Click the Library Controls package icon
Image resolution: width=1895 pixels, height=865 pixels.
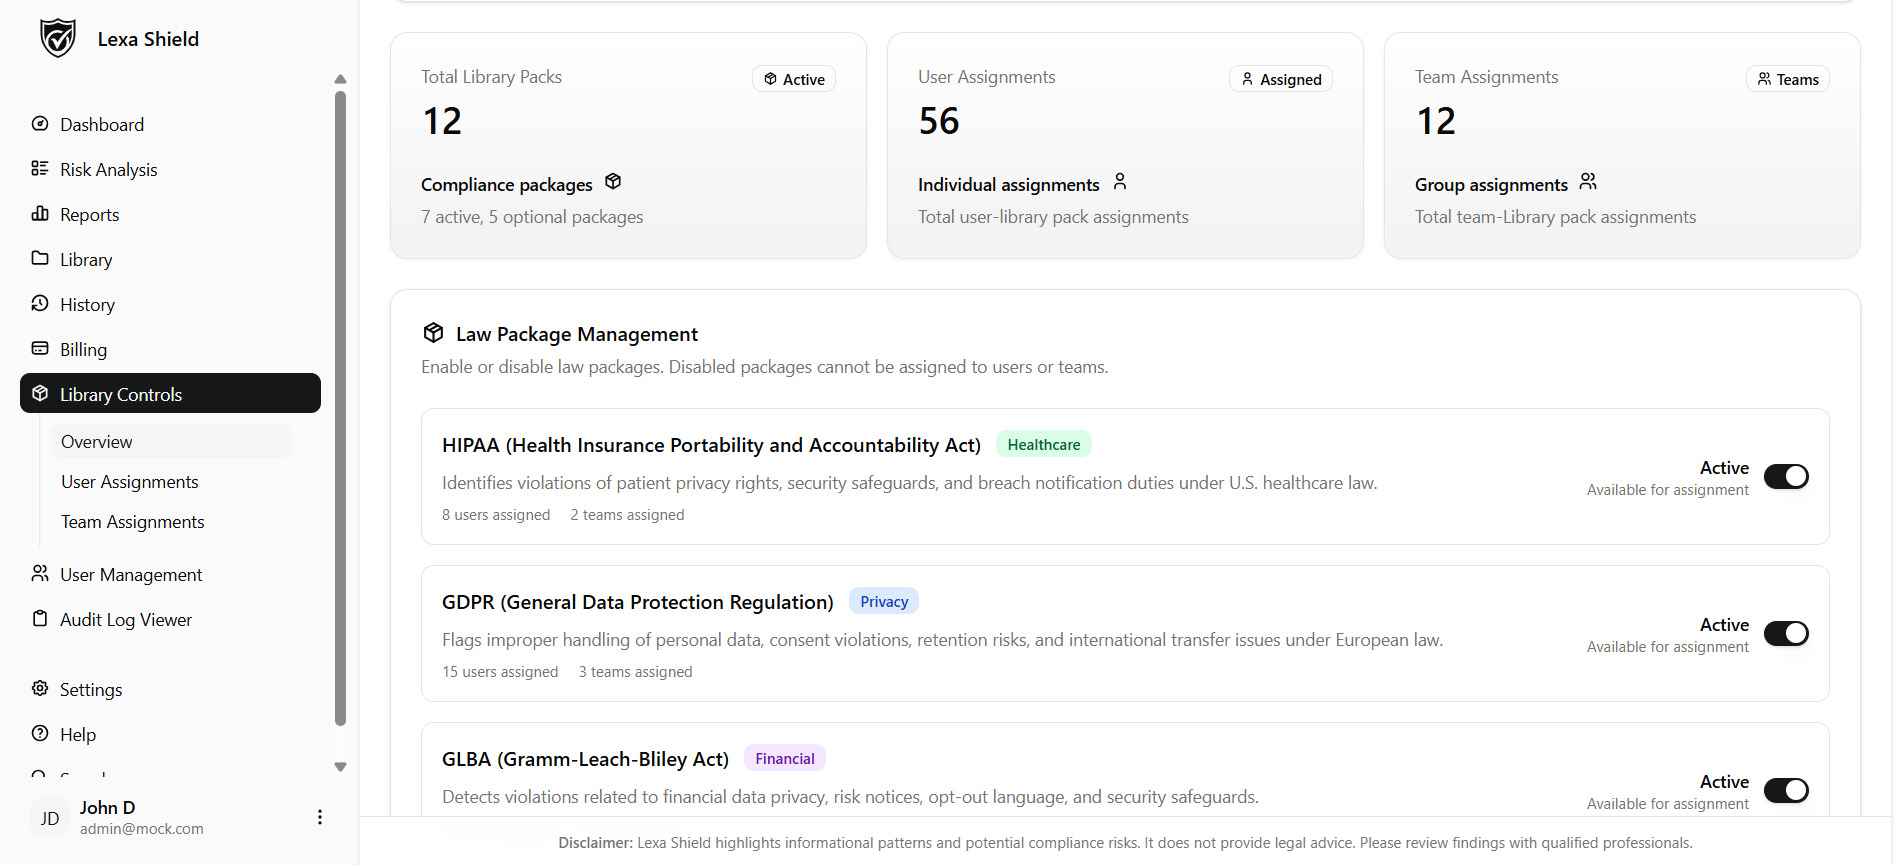point(40,393)
